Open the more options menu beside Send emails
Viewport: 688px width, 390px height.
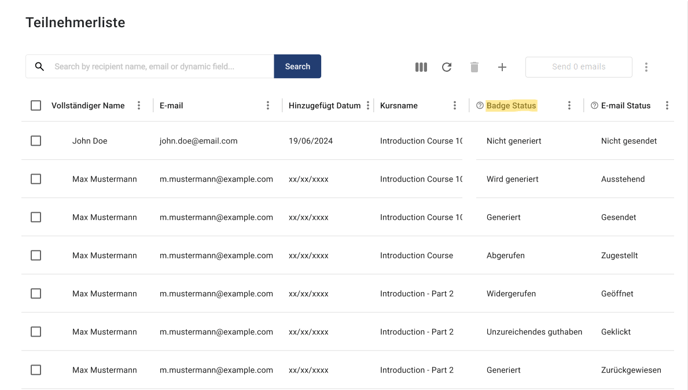646,67
